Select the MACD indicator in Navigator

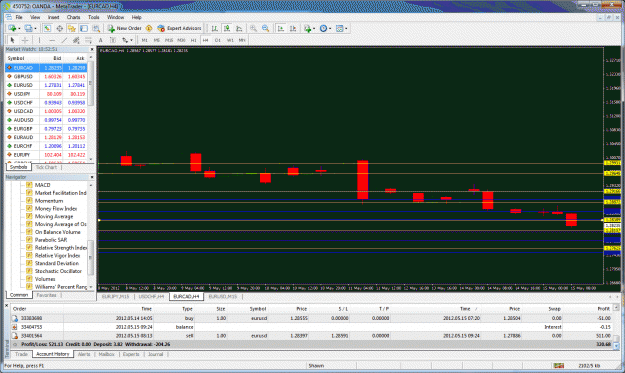click(x=42, y=185)
